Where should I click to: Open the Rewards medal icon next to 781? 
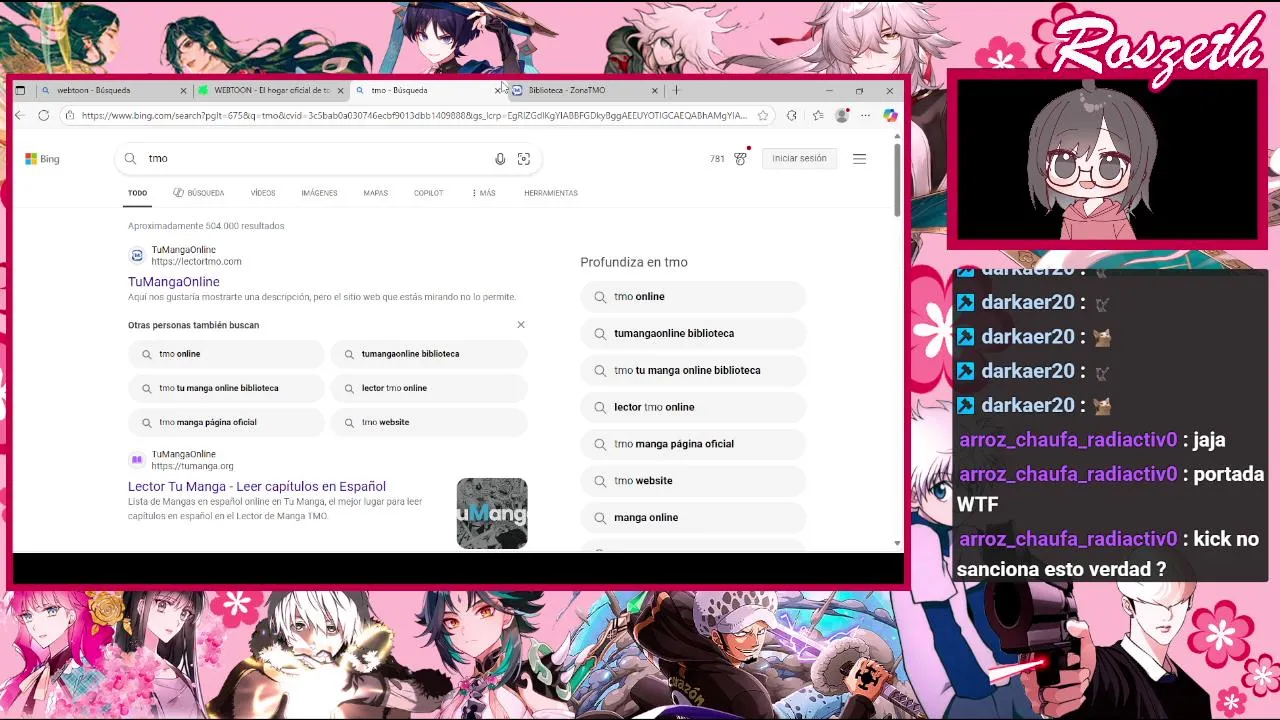click(x=740, y=159)
